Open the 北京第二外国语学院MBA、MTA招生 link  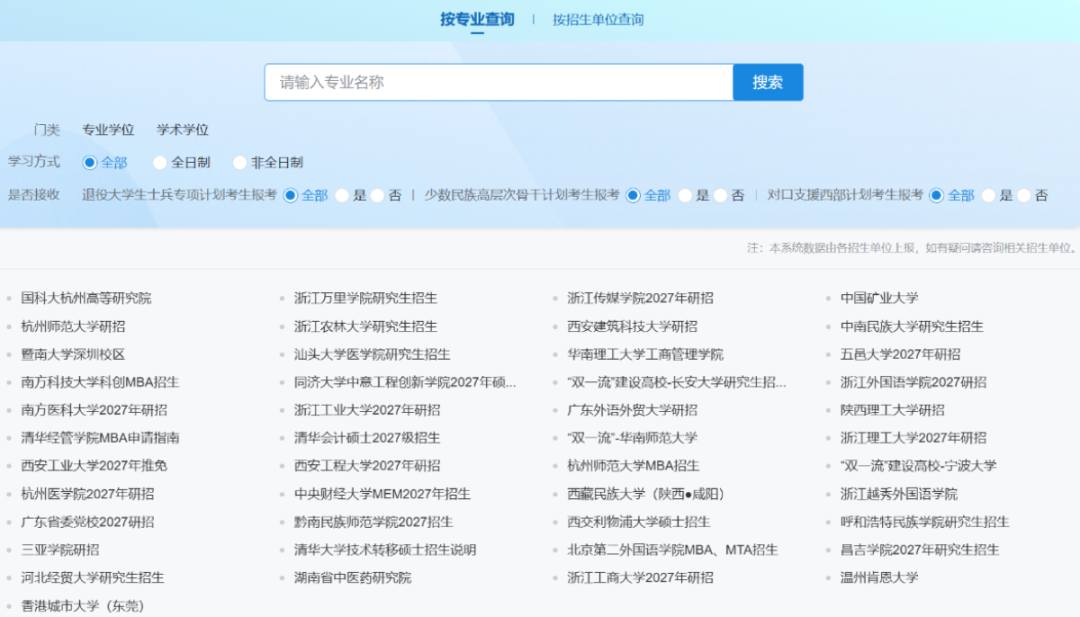coord(673,550)
